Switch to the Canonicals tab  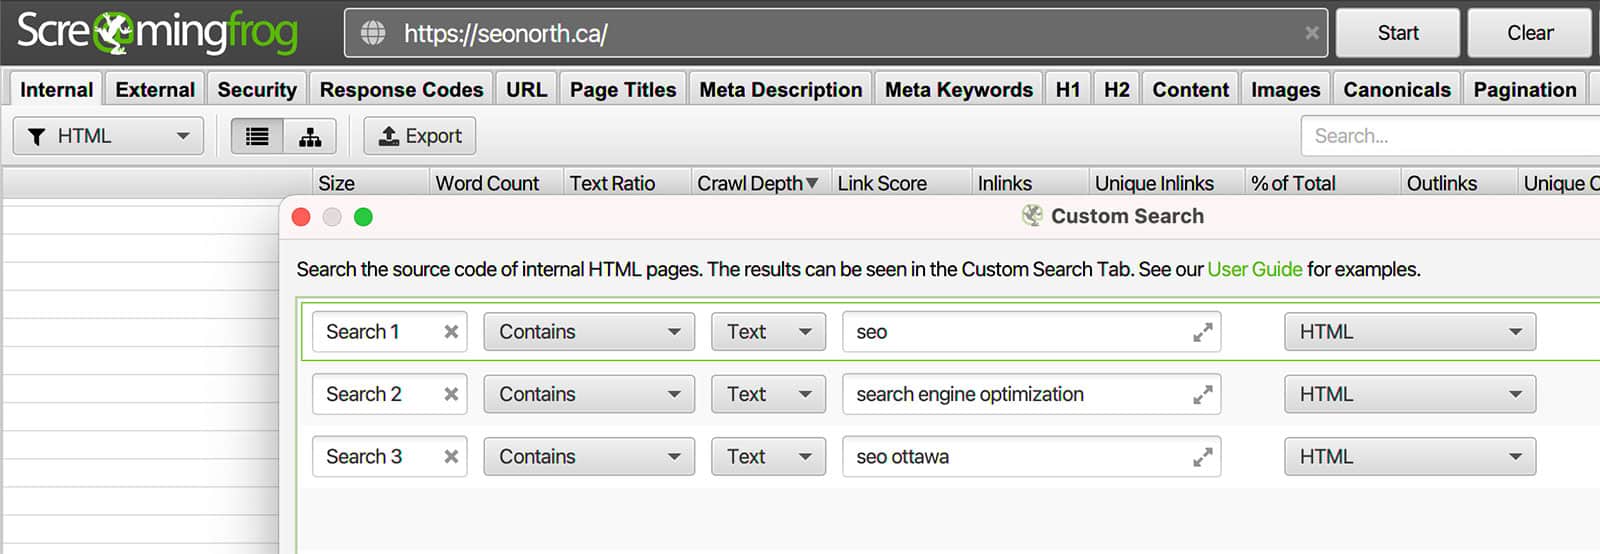[x=1397, y=89]
